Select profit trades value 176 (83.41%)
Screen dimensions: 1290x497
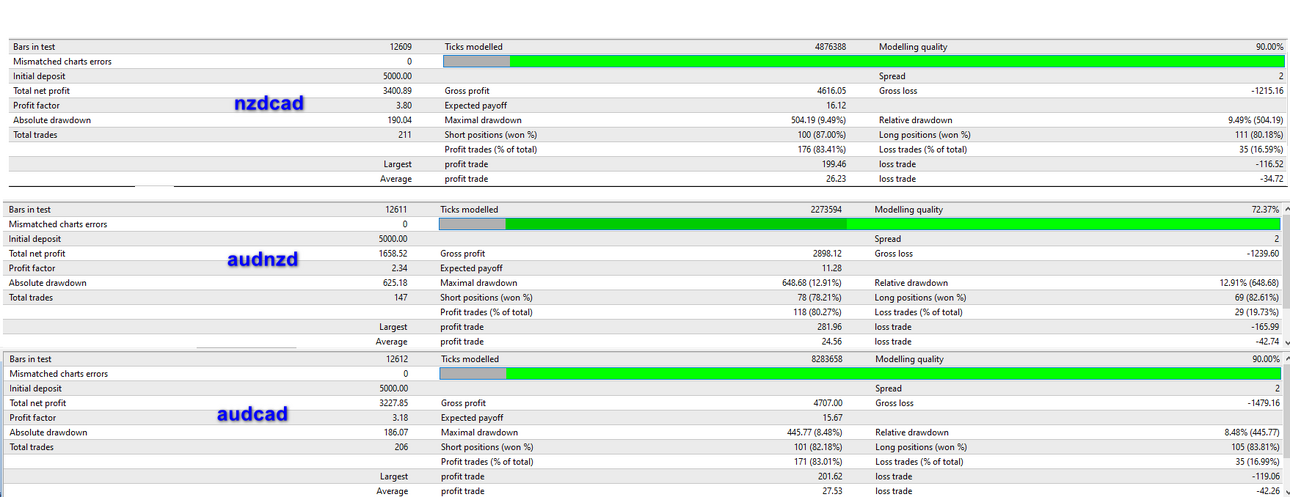[821, 149]
